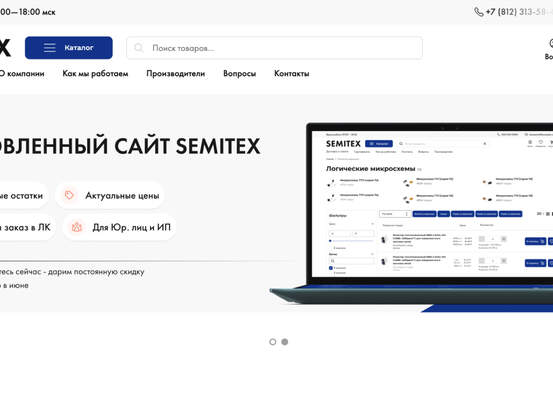Open the Каталог menu button
553x411 pixels.
[69, 48]
